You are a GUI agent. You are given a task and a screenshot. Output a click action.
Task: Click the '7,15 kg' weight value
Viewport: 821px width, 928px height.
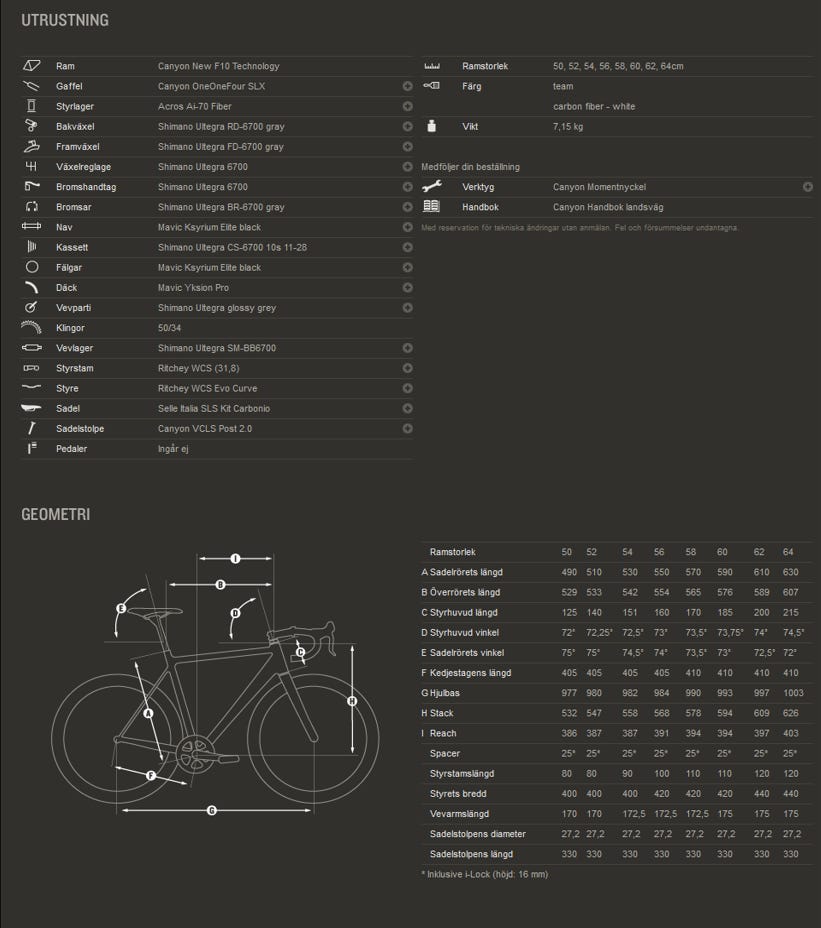[x=568, y=127]
